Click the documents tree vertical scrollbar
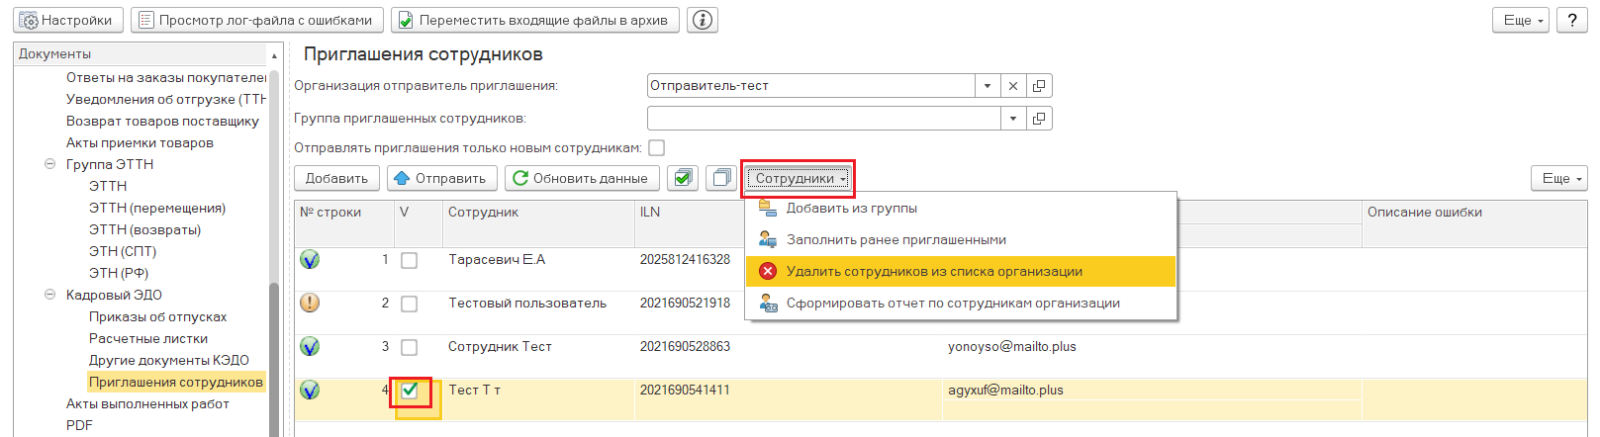1600x437 pixels. (274, 360)
